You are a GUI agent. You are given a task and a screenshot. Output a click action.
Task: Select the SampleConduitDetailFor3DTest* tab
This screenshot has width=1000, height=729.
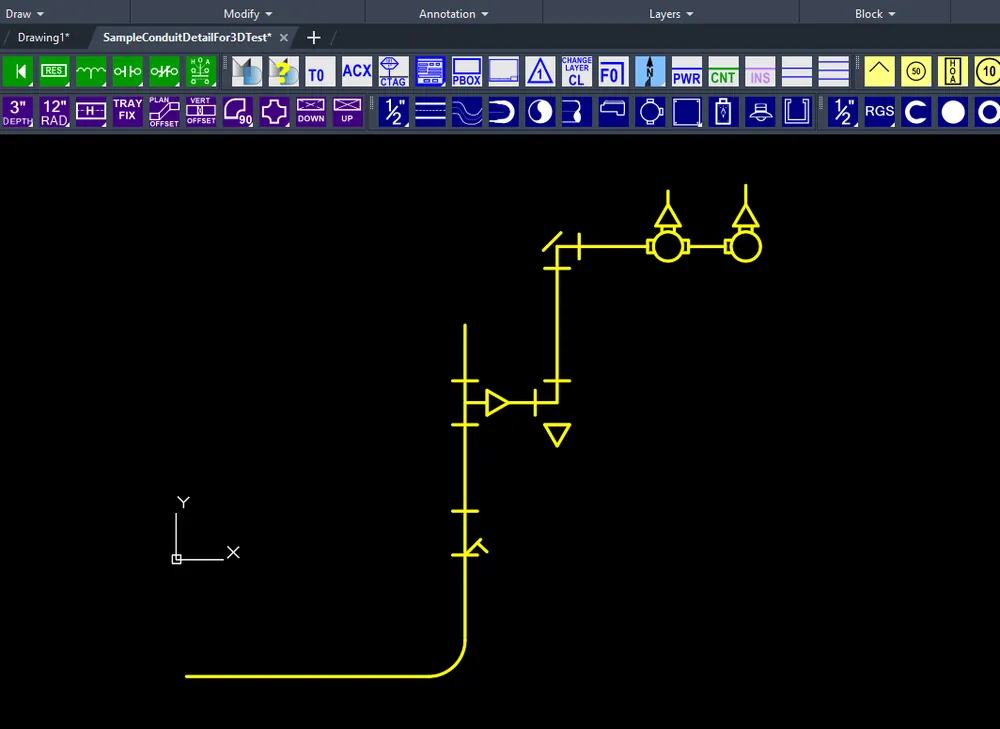tap(187, 37)
